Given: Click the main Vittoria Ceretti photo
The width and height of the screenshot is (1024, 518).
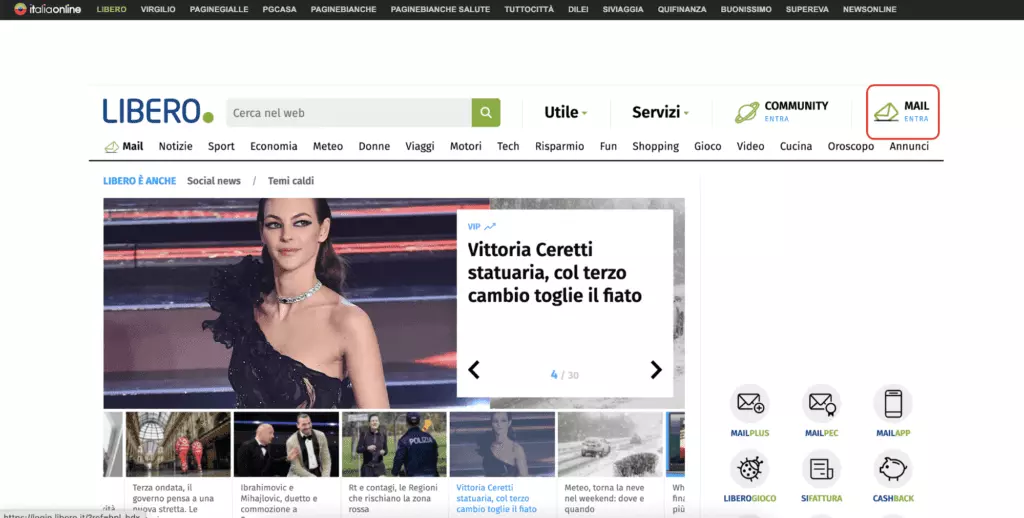Looking at the screenshot, I should coord(280,303).
